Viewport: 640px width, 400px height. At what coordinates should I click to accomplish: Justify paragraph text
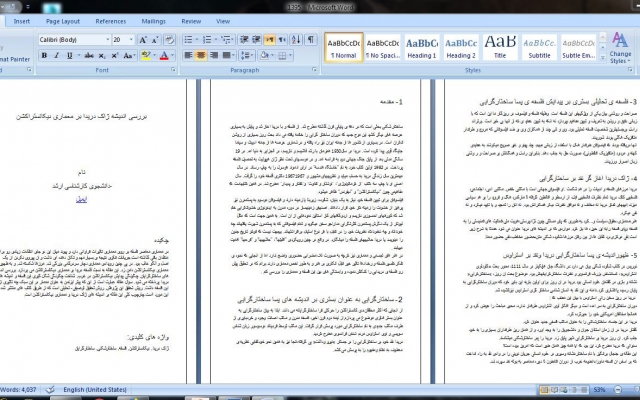pos(226,56)
